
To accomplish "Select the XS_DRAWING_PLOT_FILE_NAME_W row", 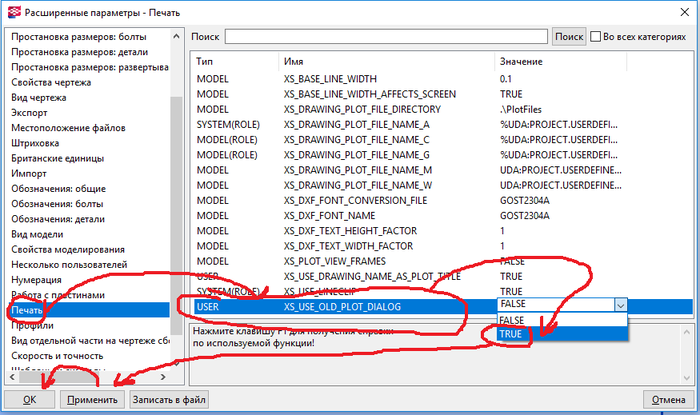I will tap(358, 185).
